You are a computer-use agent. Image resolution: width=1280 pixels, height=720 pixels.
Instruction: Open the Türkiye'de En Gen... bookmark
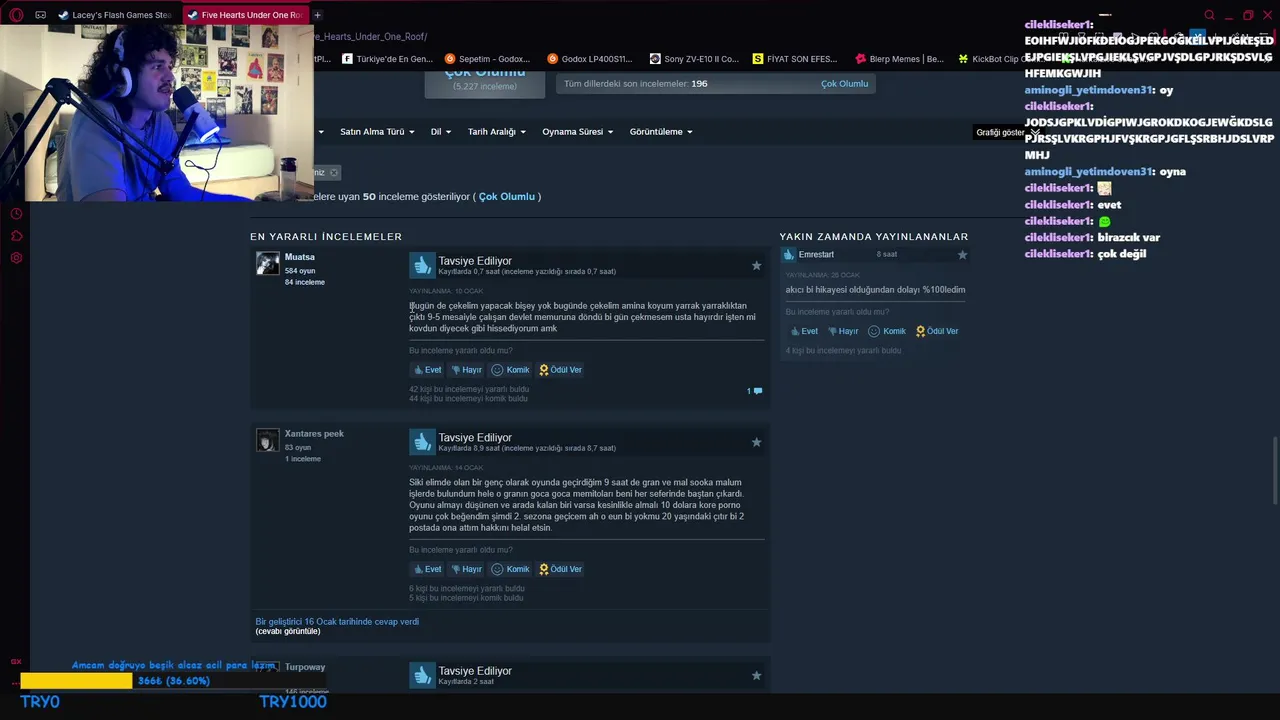pyautogui.click(x=387, y=59)
